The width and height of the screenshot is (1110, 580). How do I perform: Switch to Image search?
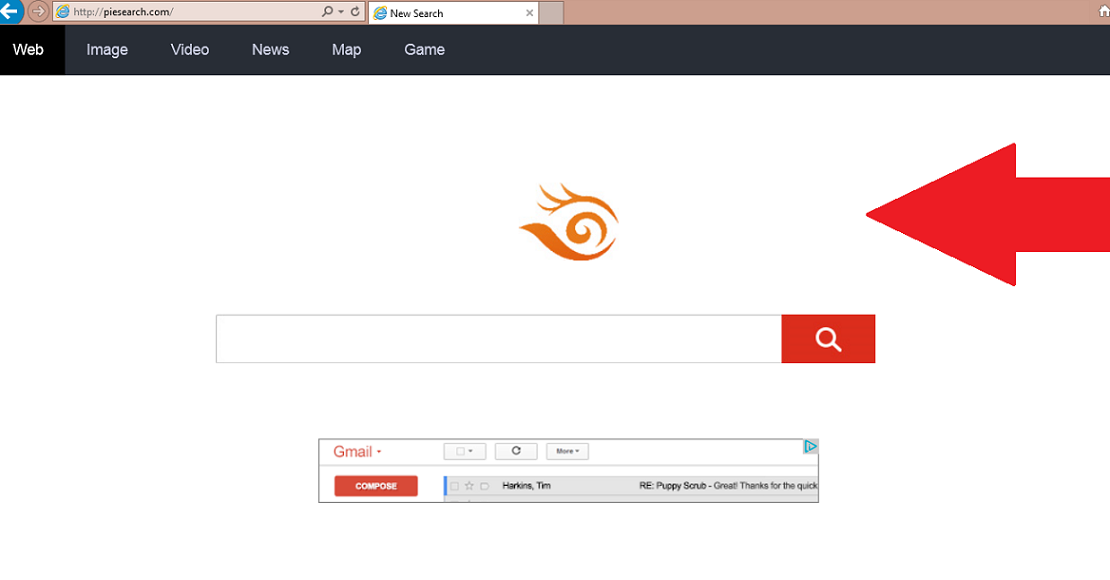(x=107, y=50)
